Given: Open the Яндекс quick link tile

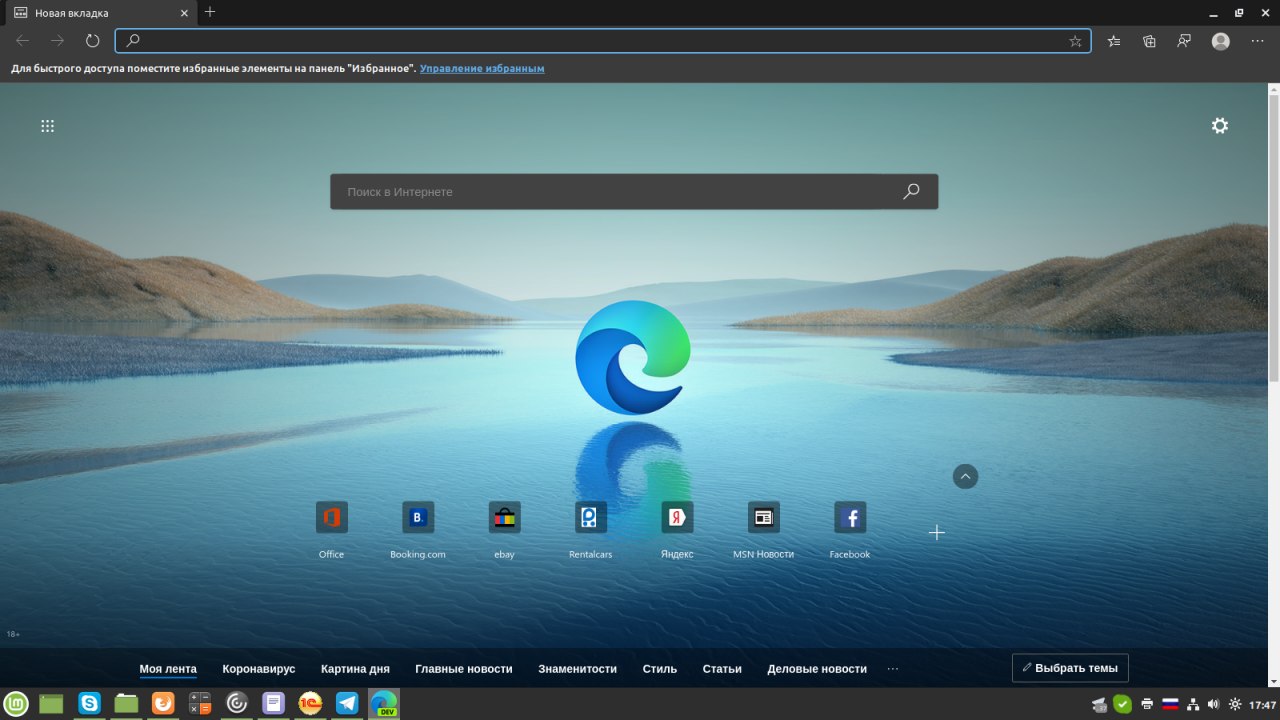Looking at the screenshot, I should tap(677, 530).
